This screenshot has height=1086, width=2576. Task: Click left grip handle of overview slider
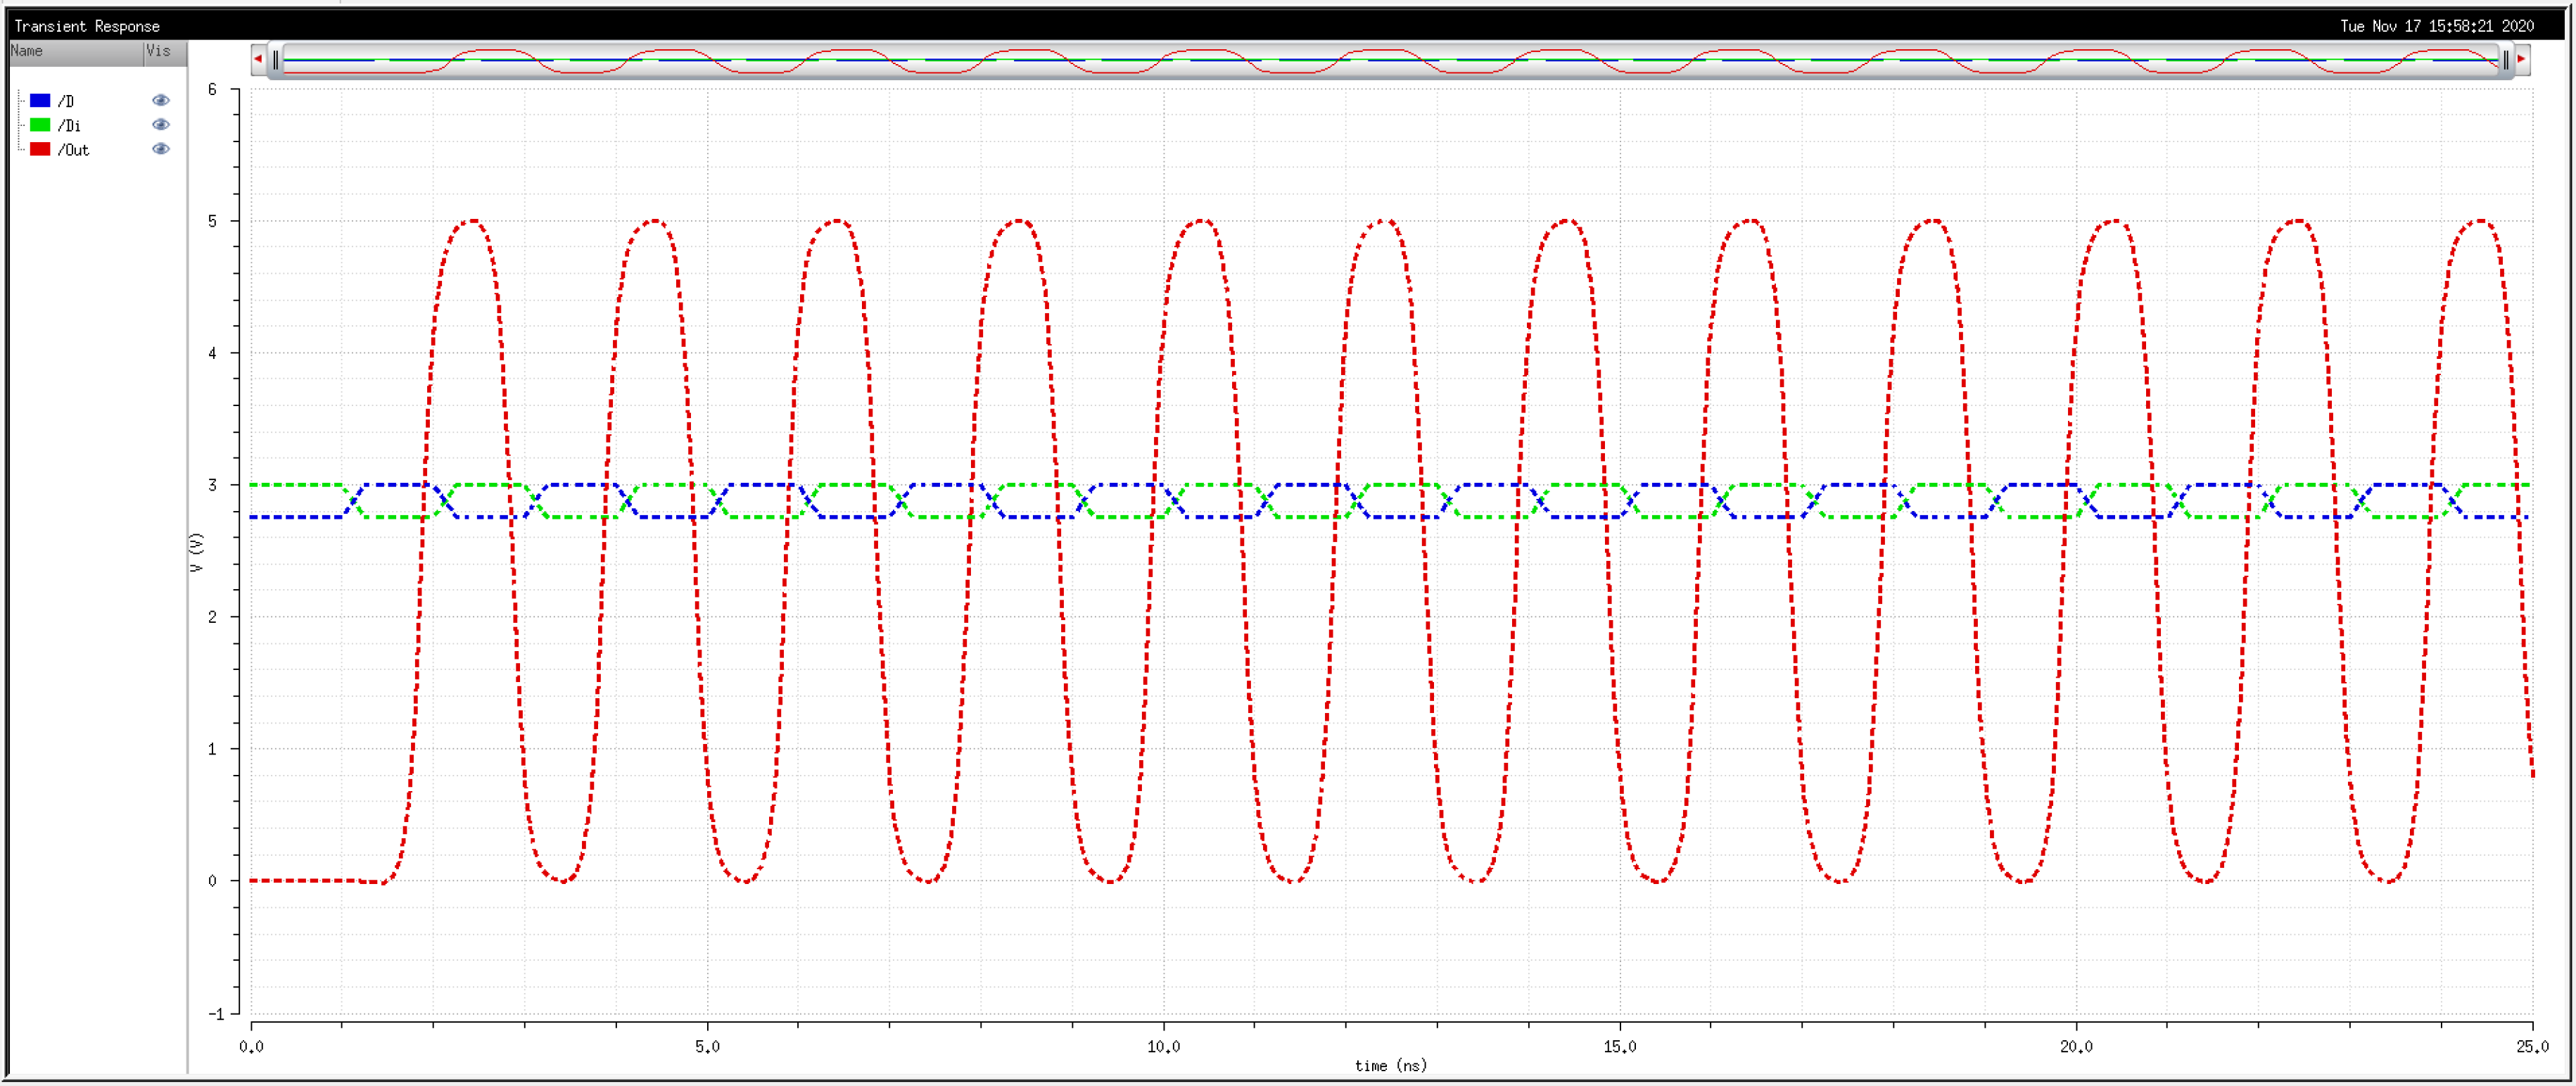pyautogui.click(x=277, y=61)
